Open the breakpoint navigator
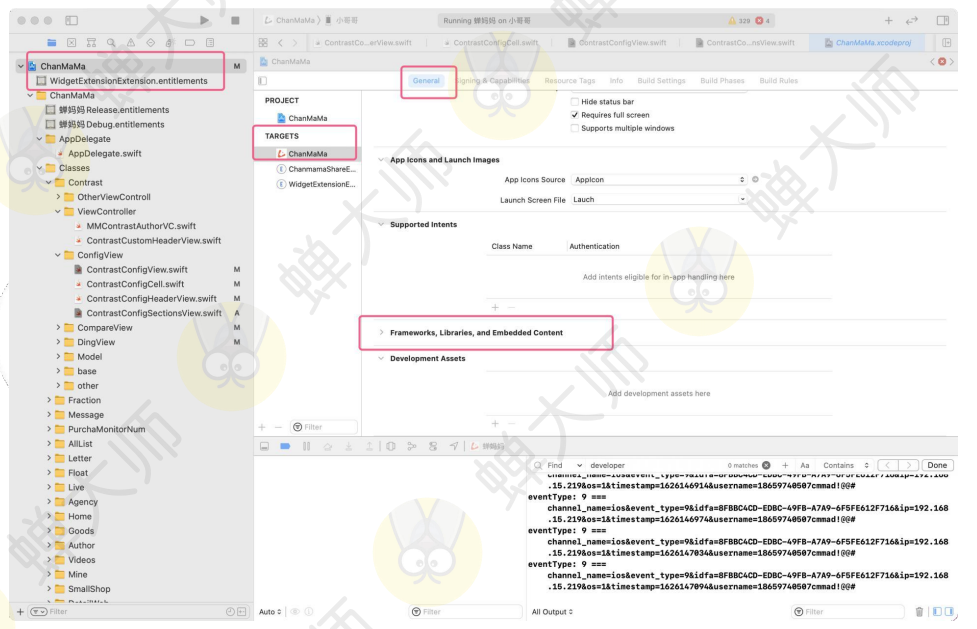977x629 pixels. coord(190,43)
